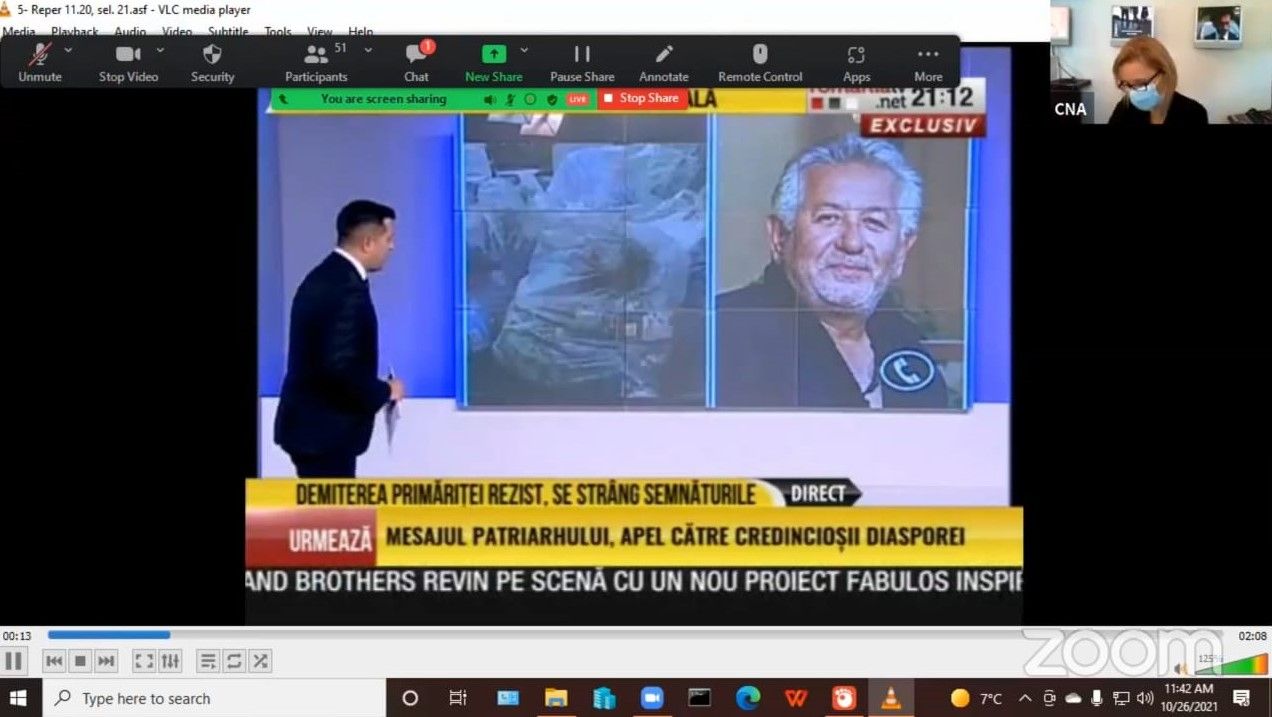Click the Stop Share button
The image size is (1272, 717).
pos(641,98)
